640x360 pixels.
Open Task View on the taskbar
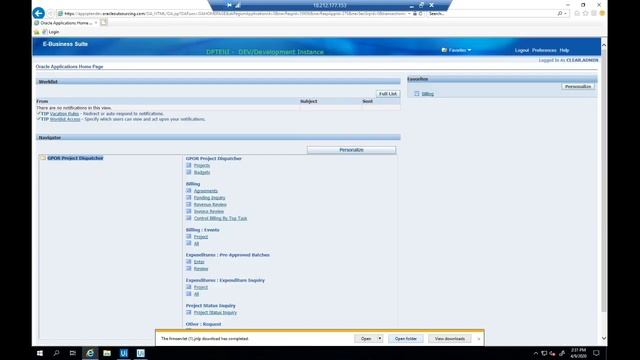[73, 353]
